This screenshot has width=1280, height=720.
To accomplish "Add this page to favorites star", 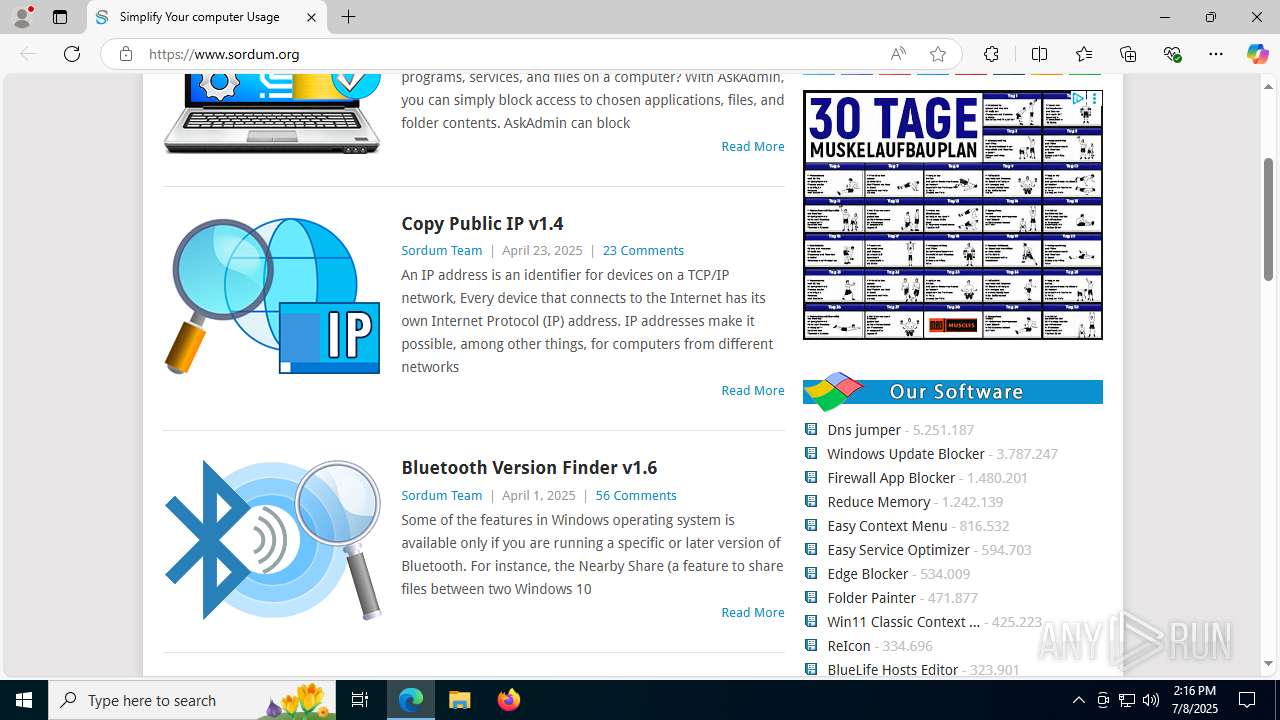I will click(x=938, y=54).
